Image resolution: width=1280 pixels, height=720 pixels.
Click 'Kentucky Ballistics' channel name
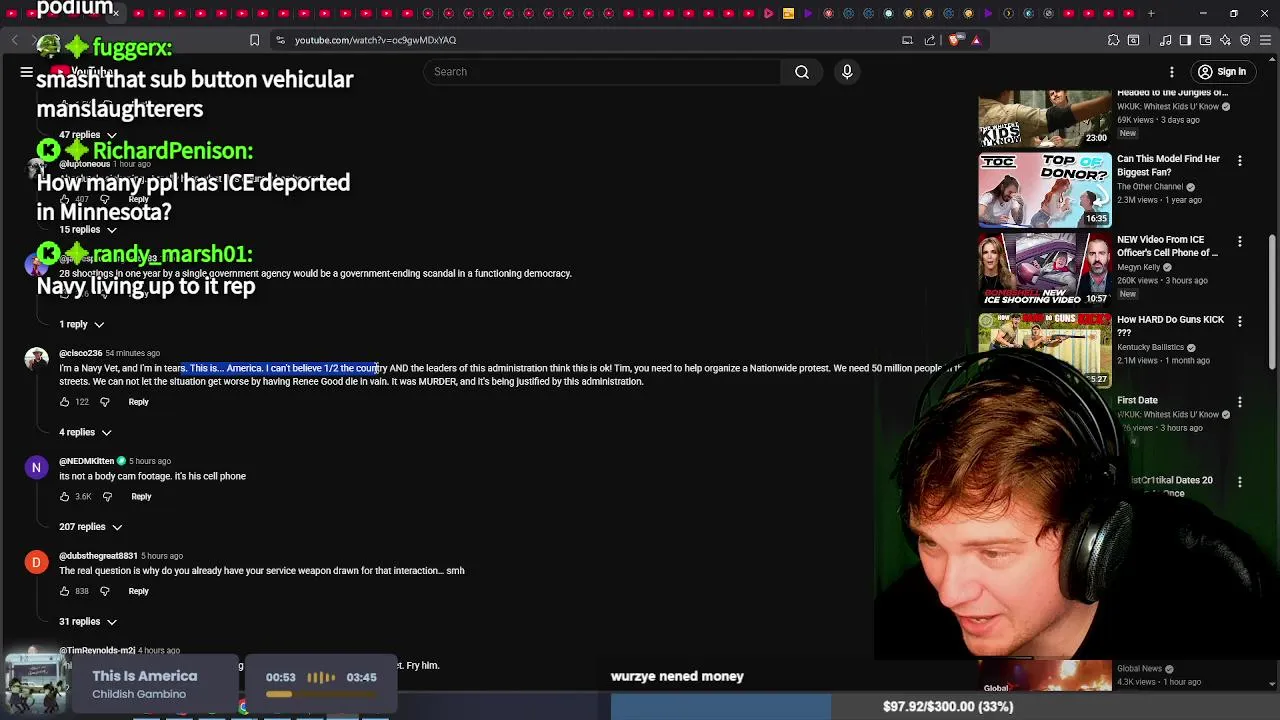(1150, 348)
